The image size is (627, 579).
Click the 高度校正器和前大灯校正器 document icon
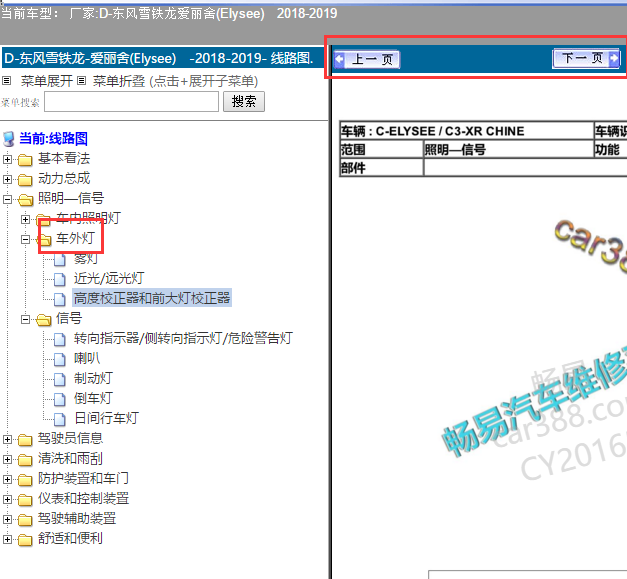pos(60,299)
